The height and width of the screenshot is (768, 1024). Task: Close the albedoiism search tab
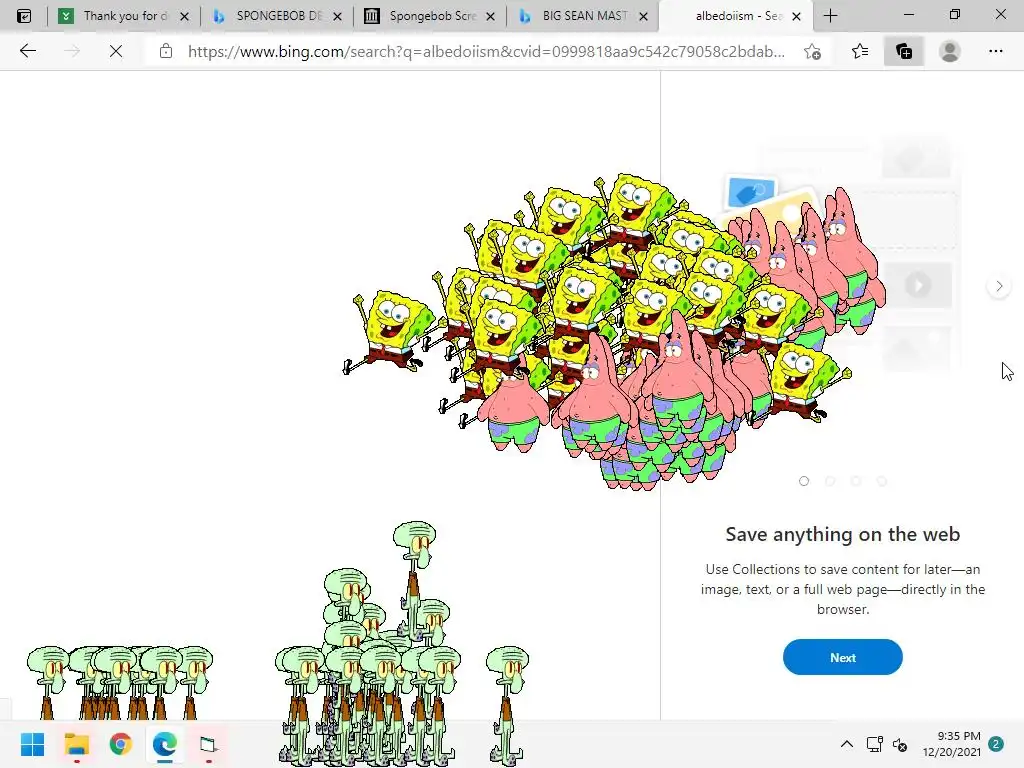click(x=796, y=16)
